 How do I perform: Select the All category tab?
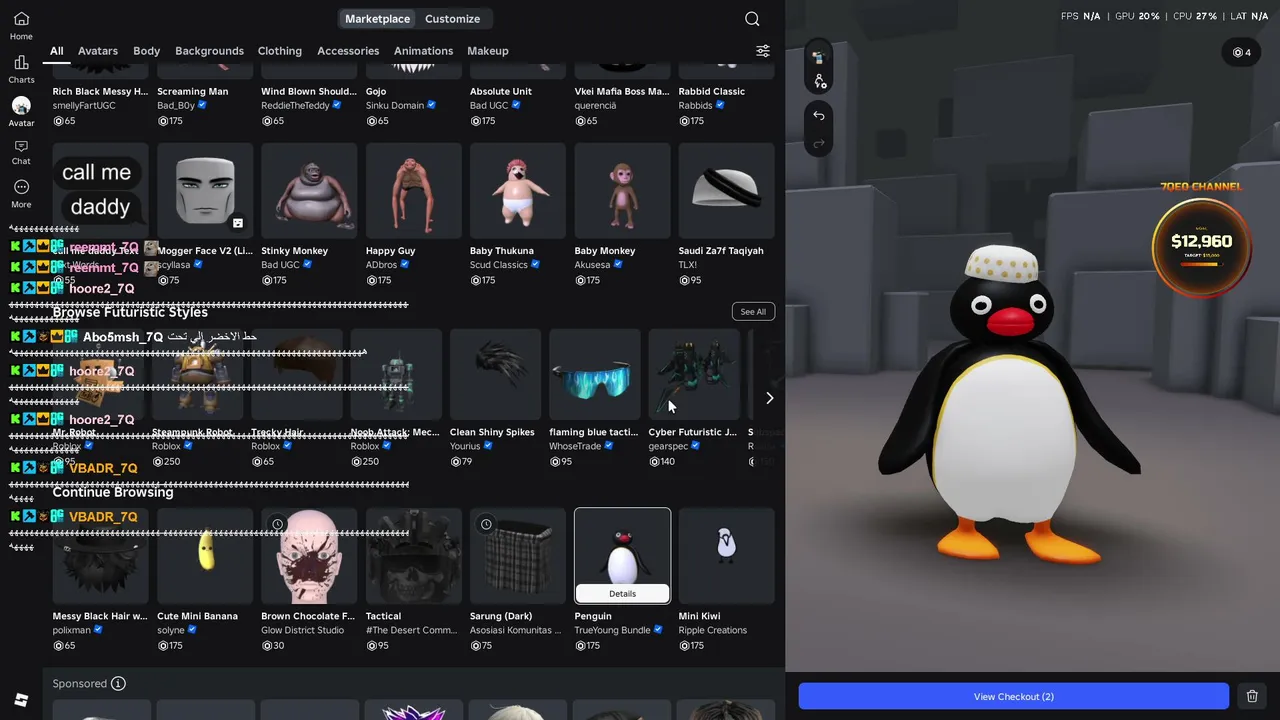pos(57,51)
